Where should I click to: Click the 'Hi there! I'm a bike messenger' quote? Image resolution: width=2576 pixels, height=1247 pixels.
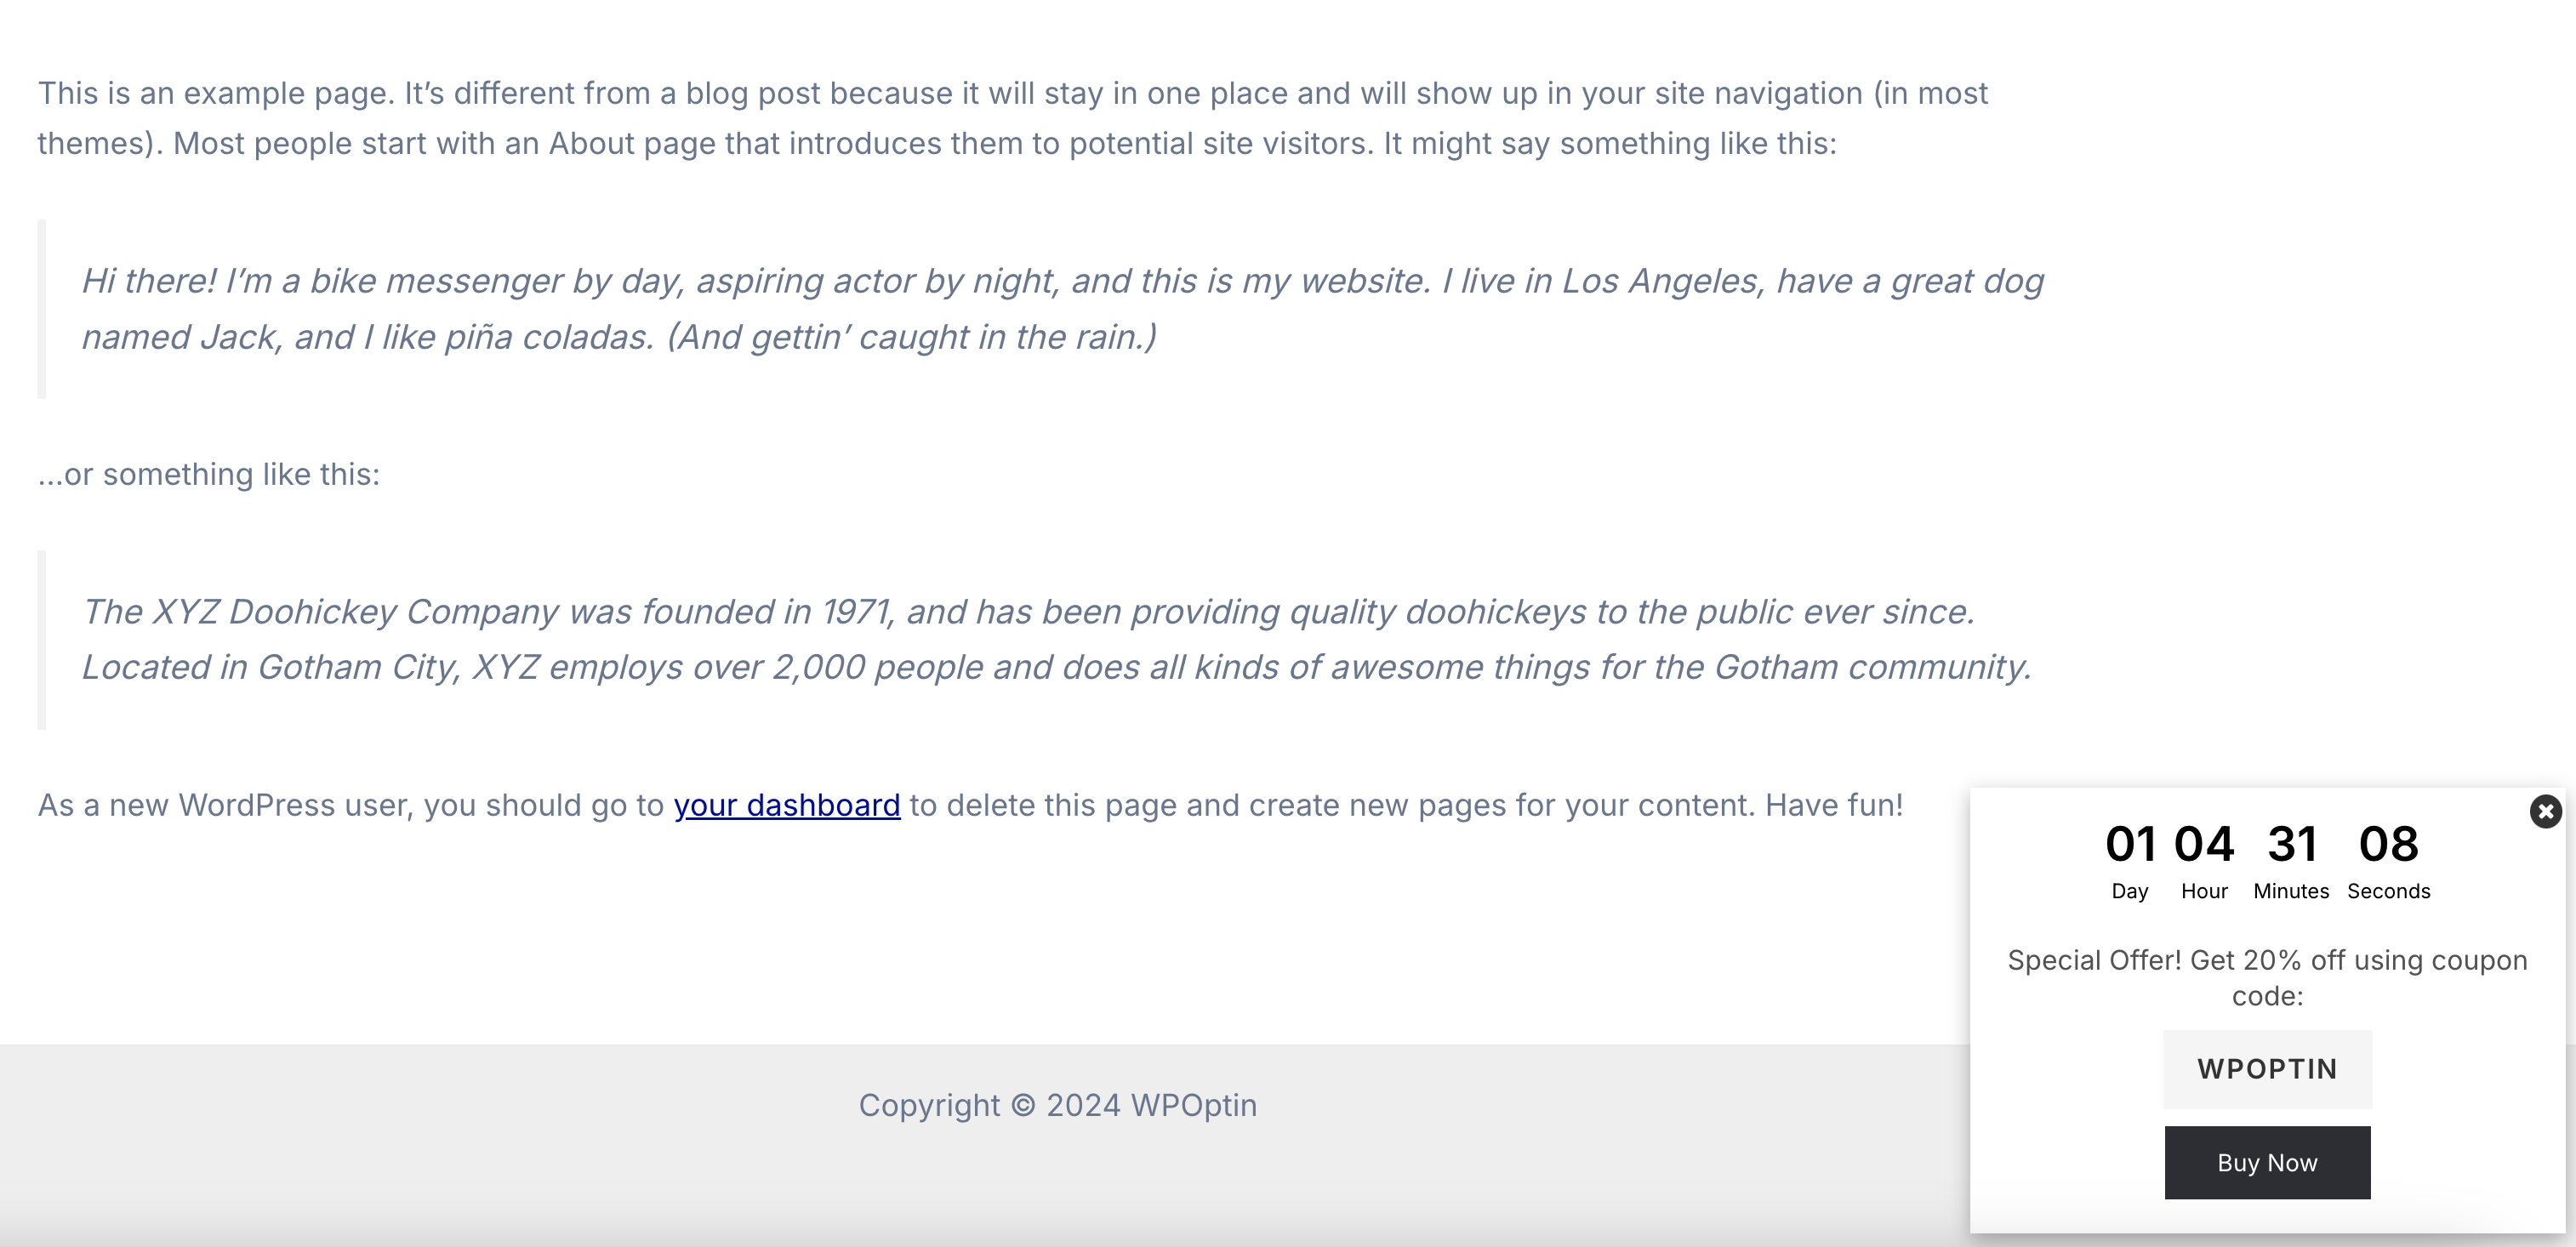[1062, 309]
